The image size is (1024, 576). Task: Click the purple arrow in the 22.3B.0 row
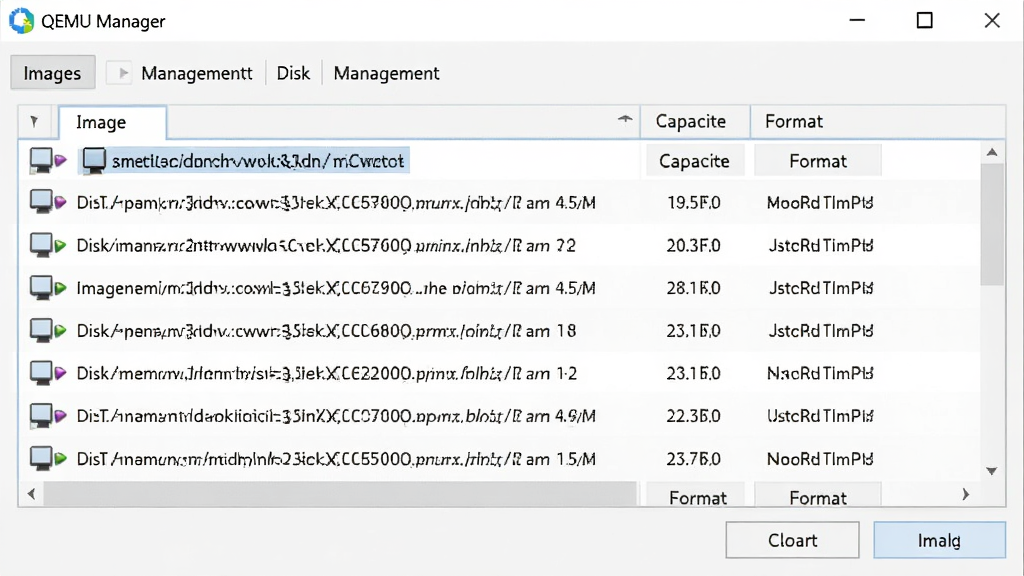pos(61,416)
